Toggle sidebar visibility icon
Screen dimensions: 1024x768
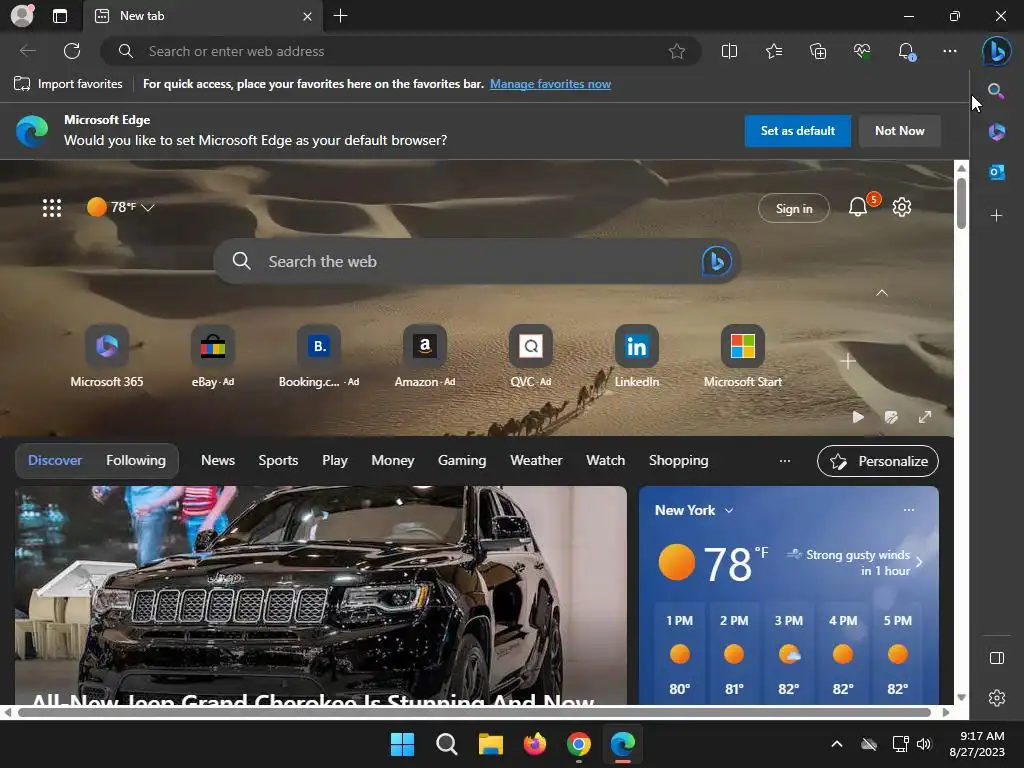tap(997, 658)
